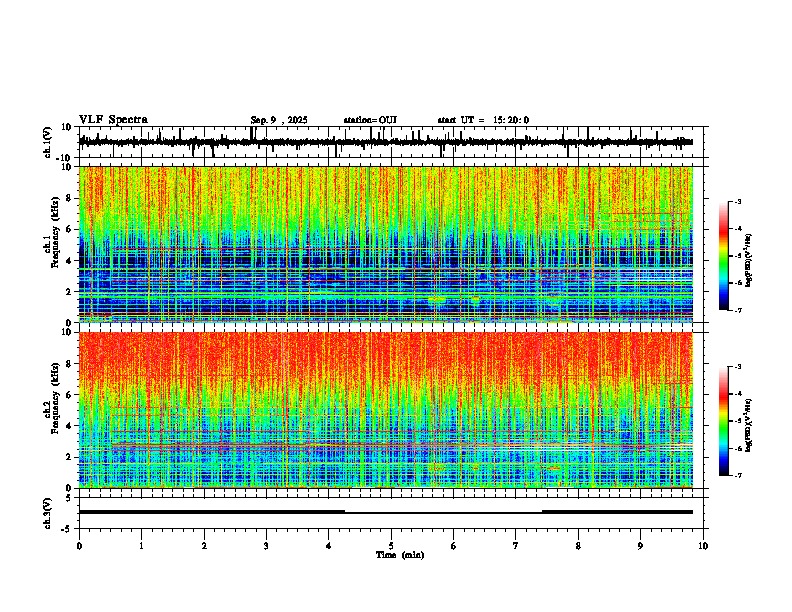The width and height of the screenshot is (792, 612).
Task: Click the ch.1 spectrogram color scale bar
Action: pyautogui.click(x=724, y=256)
